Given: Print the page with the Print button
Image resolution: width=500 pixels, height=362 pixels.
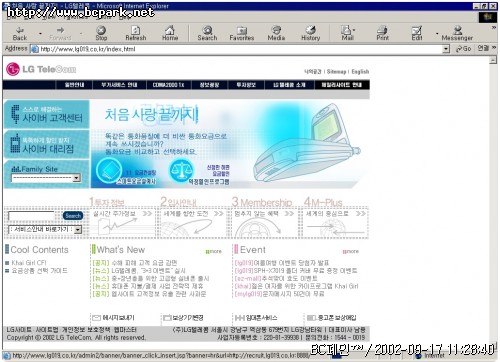Looking at the screenshot, I should click(382, 33).
